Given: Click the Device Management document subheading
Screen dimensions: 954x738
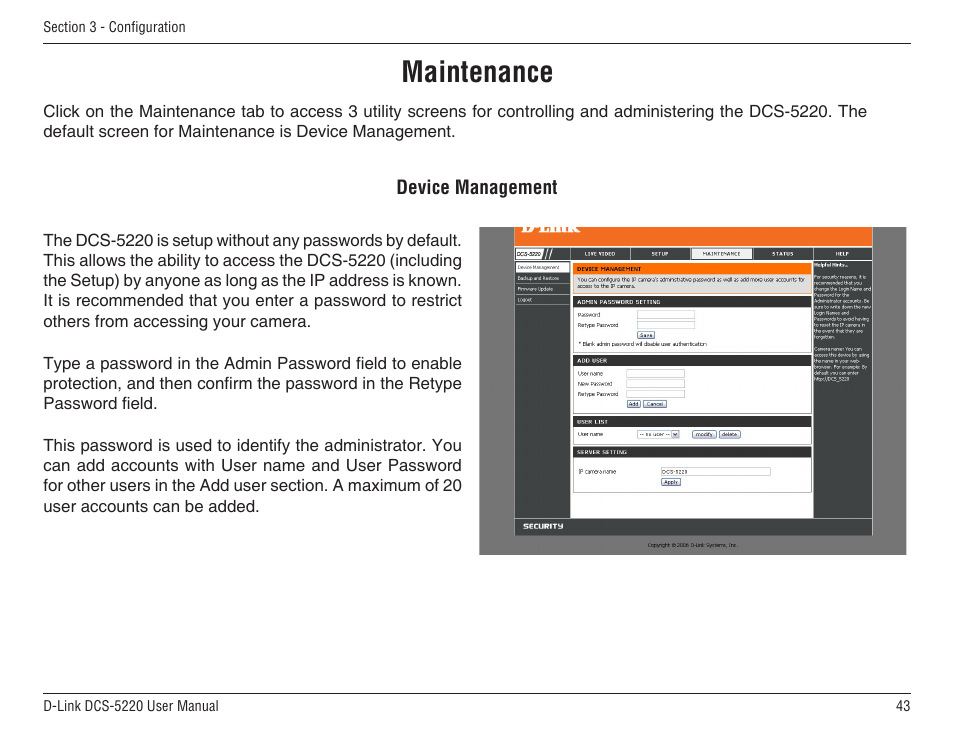Looking at the screenshot, I should (477, 187).
